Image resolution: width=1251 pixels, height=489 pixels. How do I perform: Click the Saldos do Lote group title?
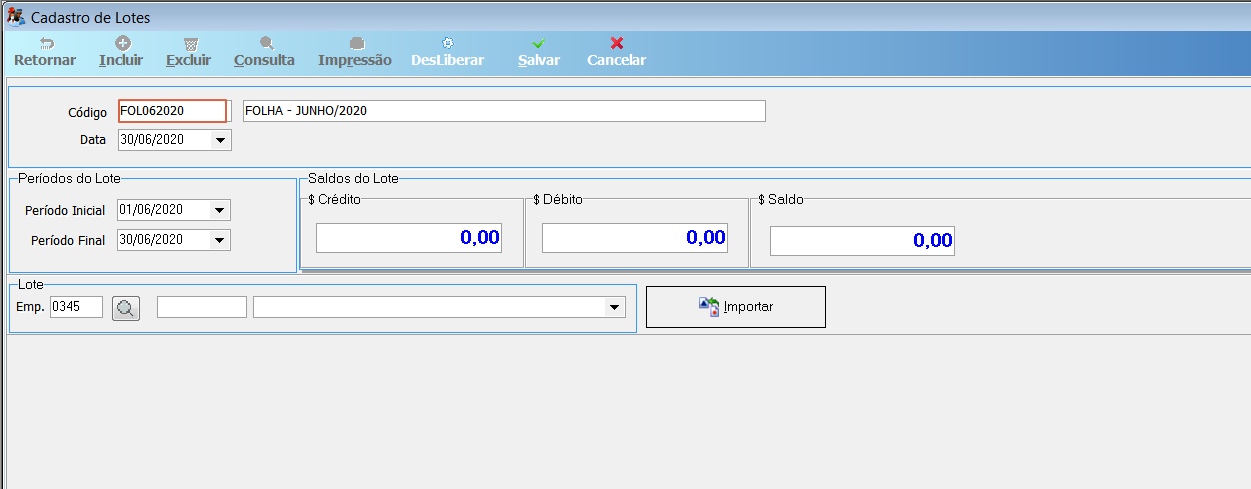point(354,179)
